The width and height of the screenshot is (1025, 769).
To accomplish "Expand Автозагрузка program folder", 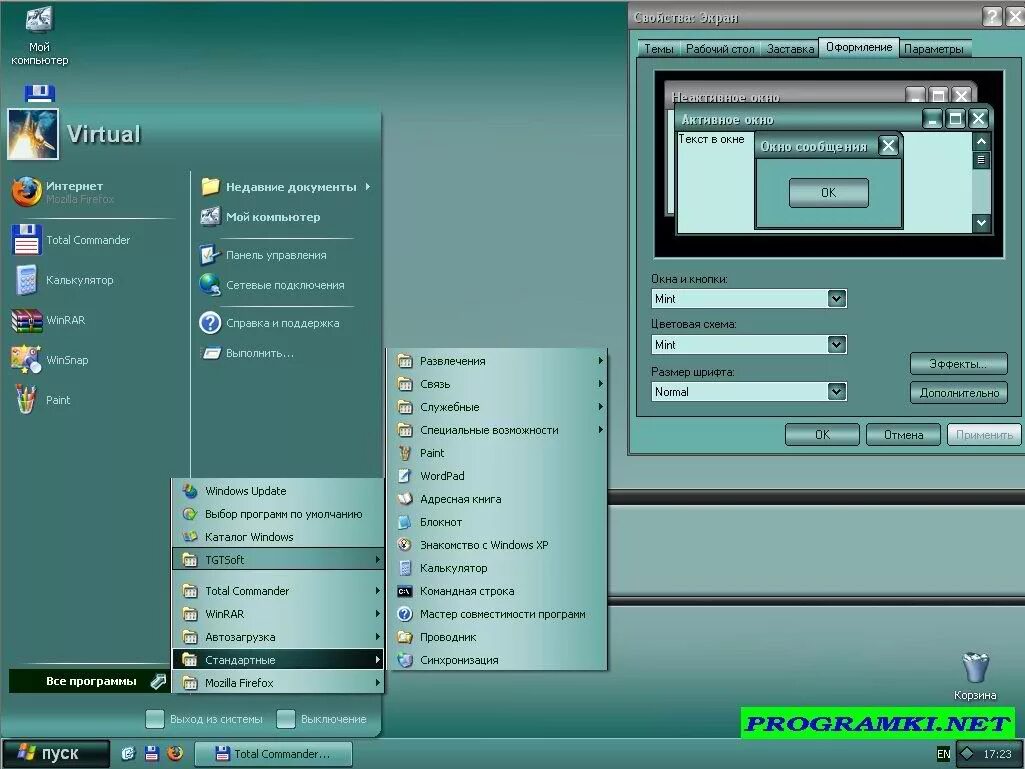I will (x=278, y=637).
